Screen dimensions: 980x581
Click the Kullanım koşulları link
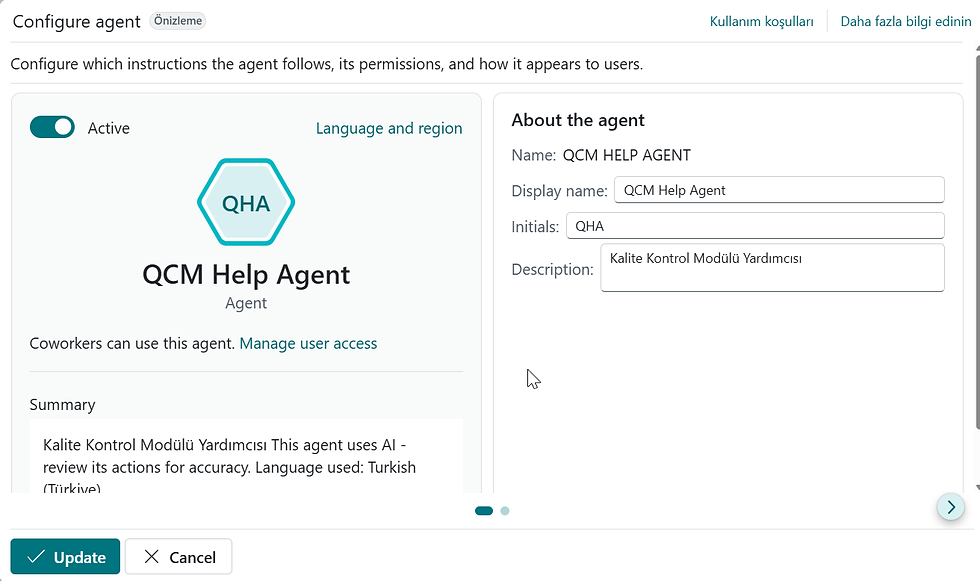pos(761,20)
